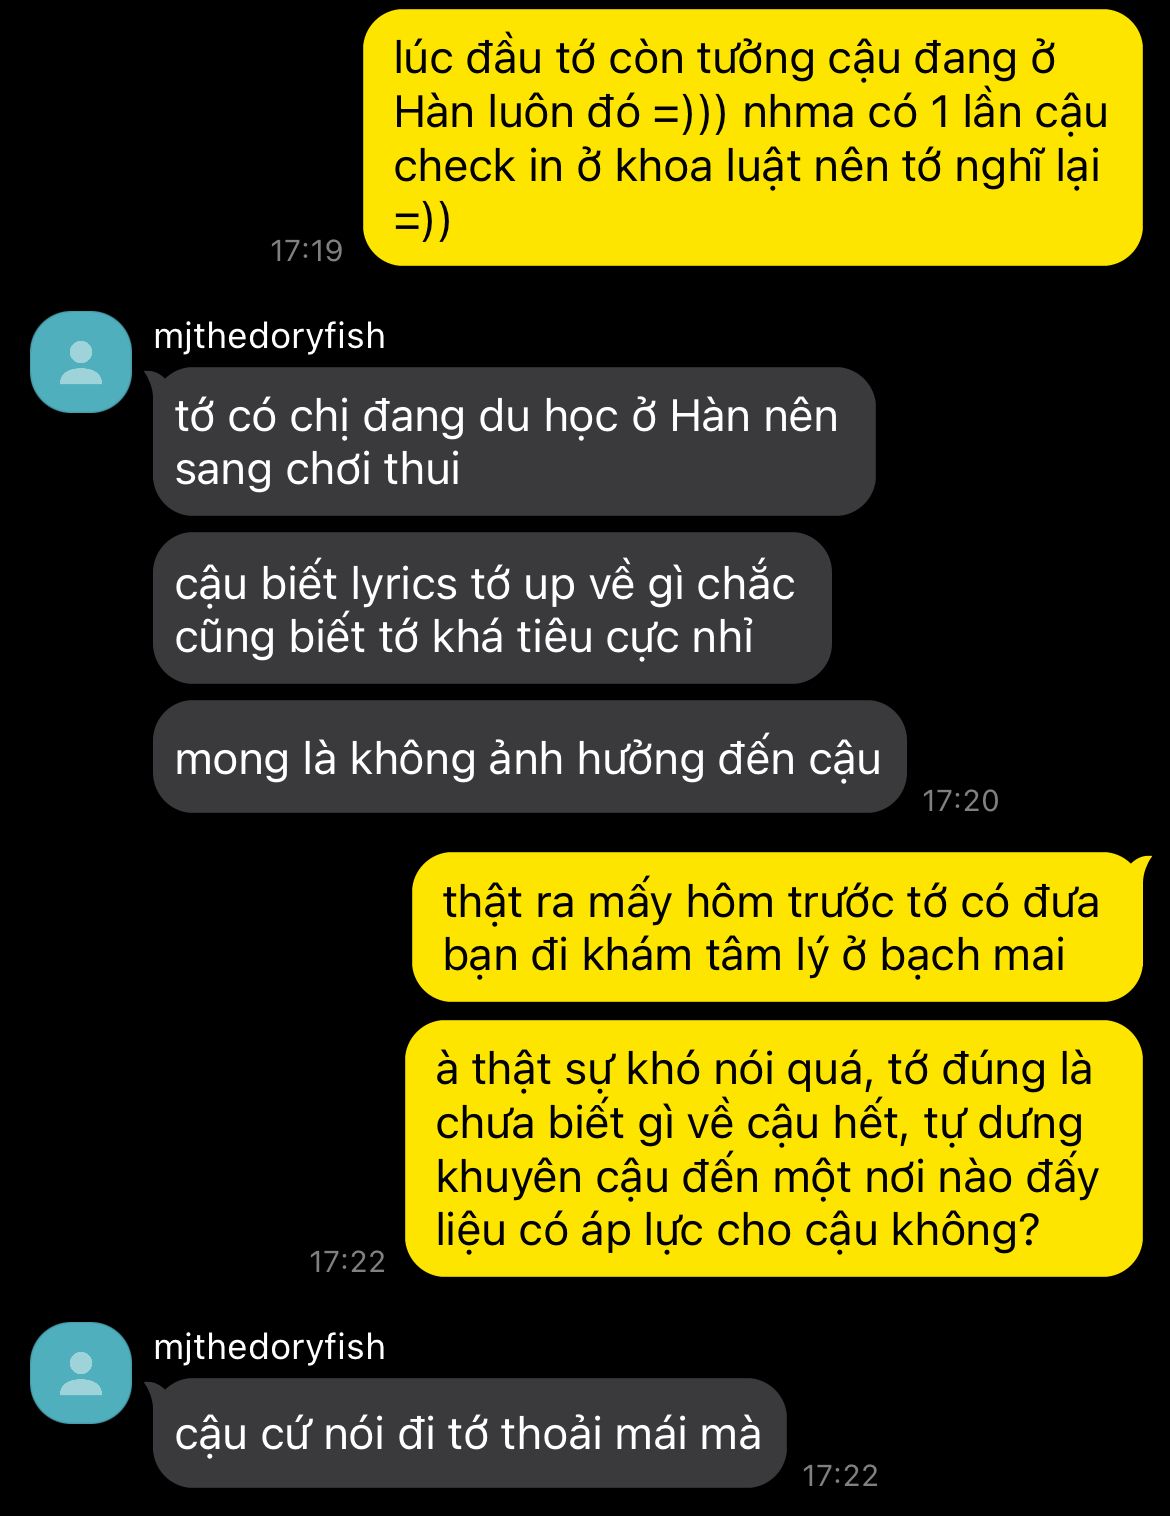This screenshot has width=1170, height=1516.
Task: Select the 'cậu biết lyrics tớ up' message bubble
Action: (492, 609)
